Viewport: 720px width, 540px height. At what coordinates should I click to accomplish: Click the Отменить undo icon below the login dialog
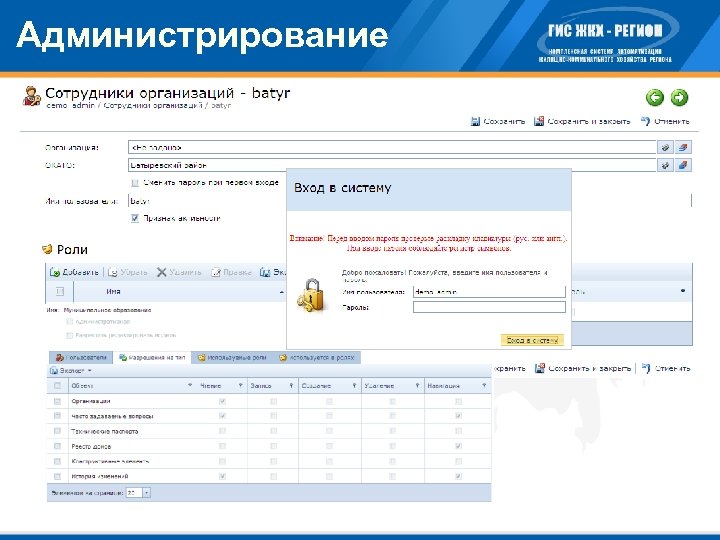pos(646,368)
